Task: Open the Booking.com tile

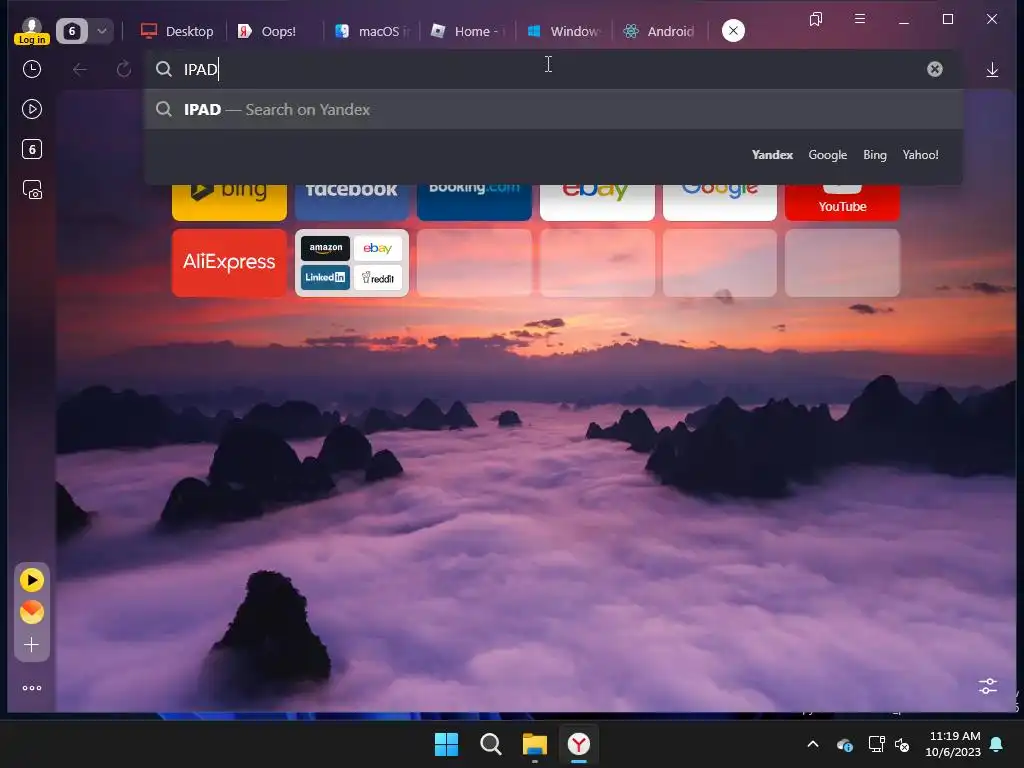Action: [474, 202]
